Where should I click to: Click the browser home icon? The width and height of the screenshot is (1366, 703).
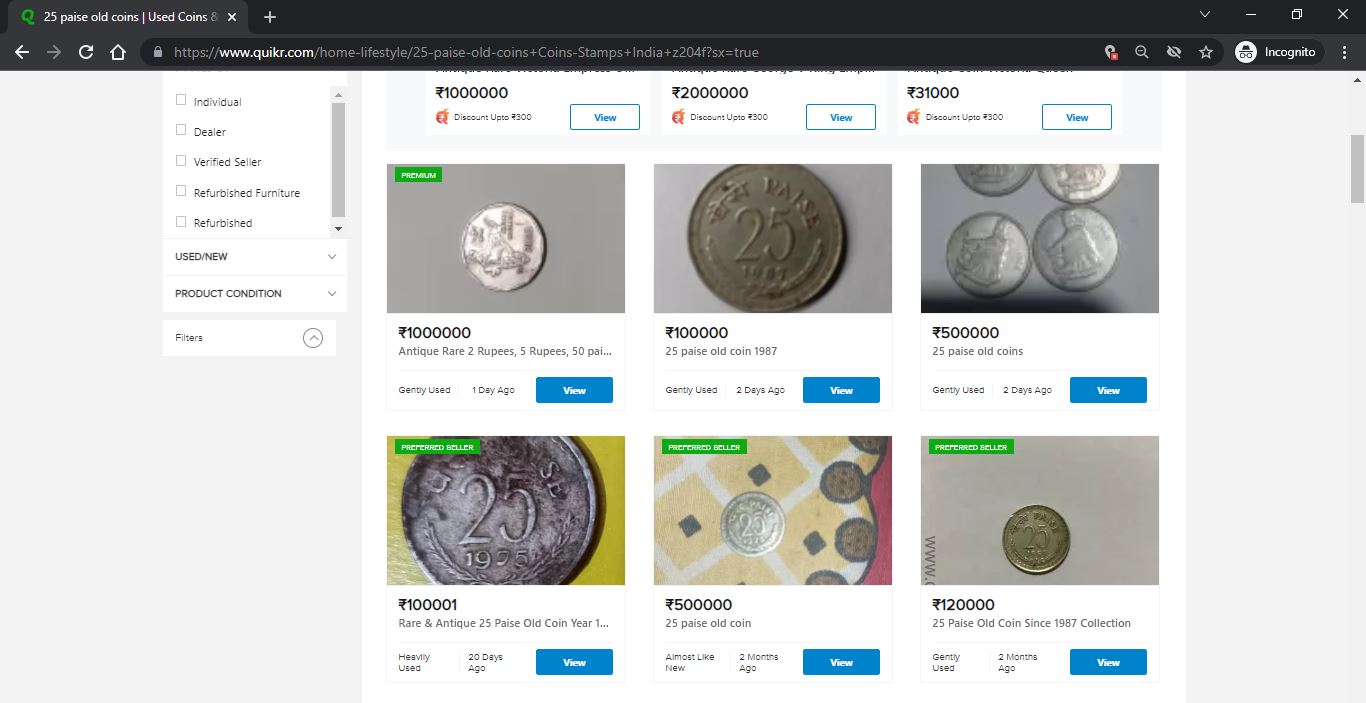[117, 51]
